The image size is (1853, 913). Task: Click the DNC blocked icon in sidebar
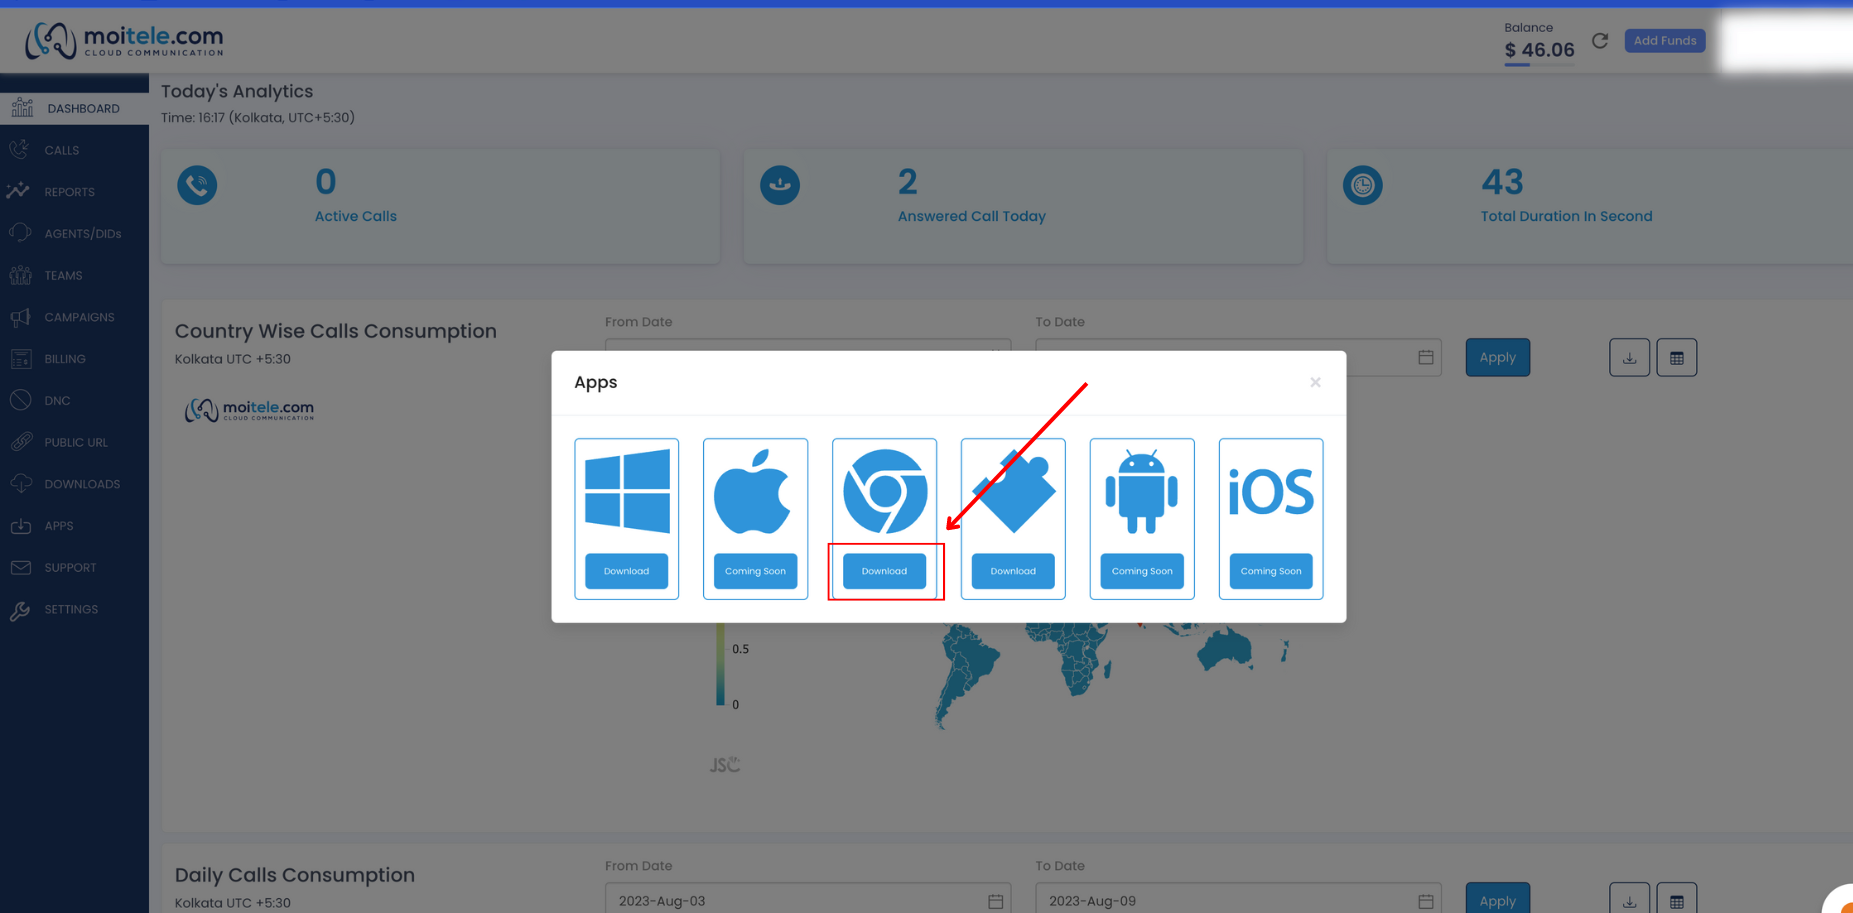[20, 400]
